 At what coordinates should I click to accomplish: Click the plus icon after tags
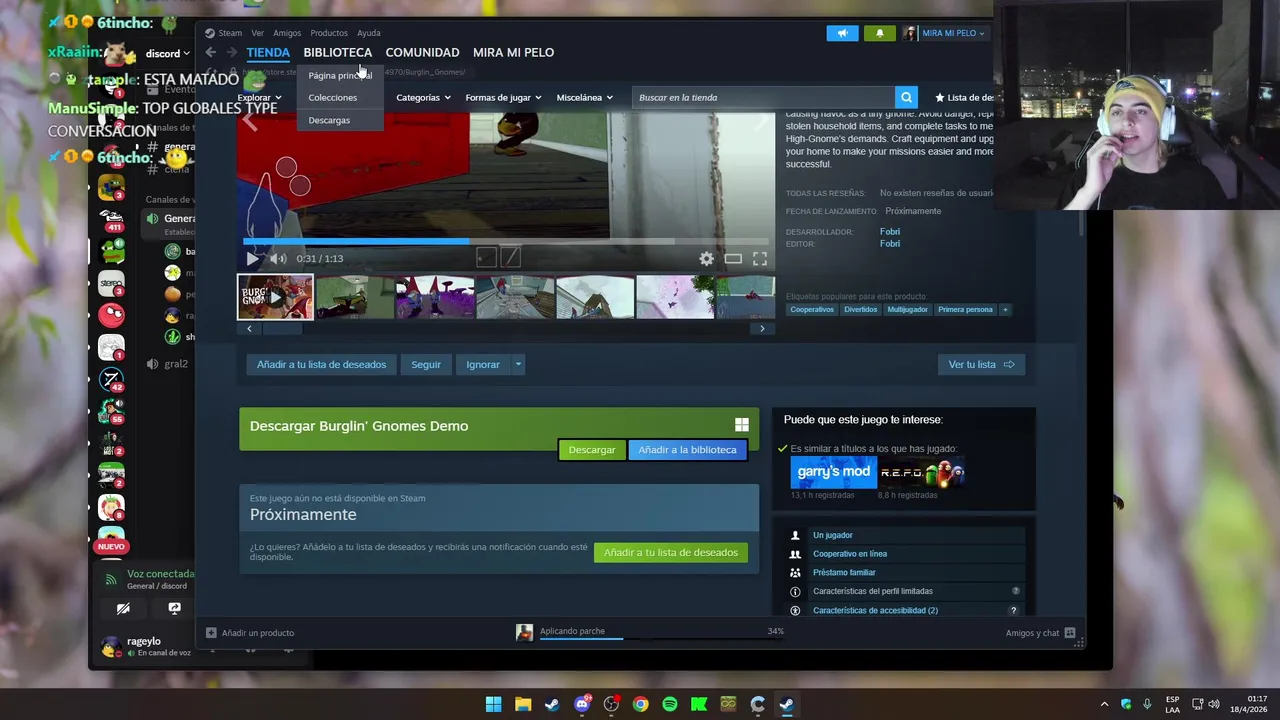pos(1005,310)
